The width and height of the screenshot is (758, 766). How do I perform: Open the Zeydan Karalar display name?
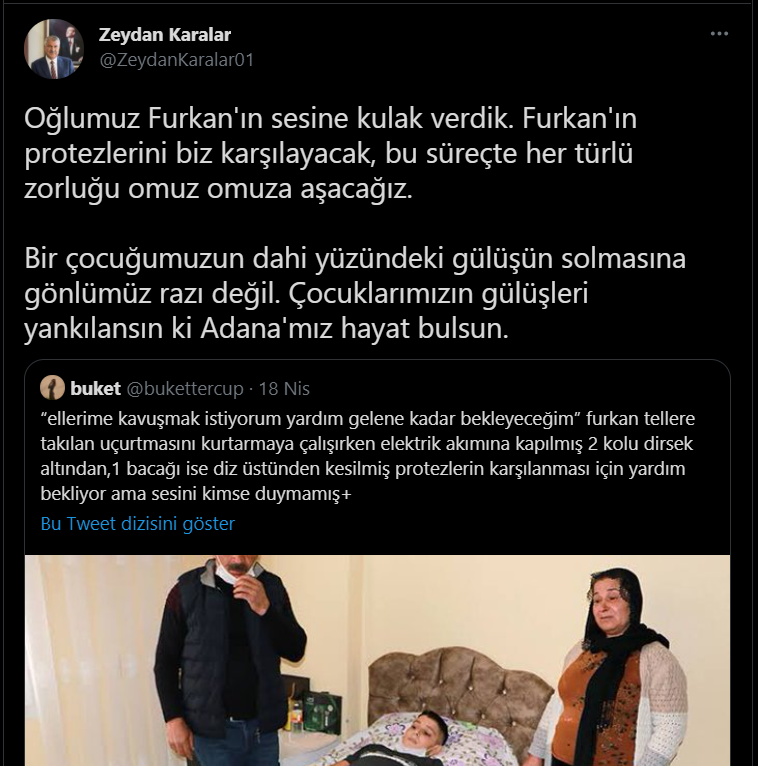(x=165, y=35)
